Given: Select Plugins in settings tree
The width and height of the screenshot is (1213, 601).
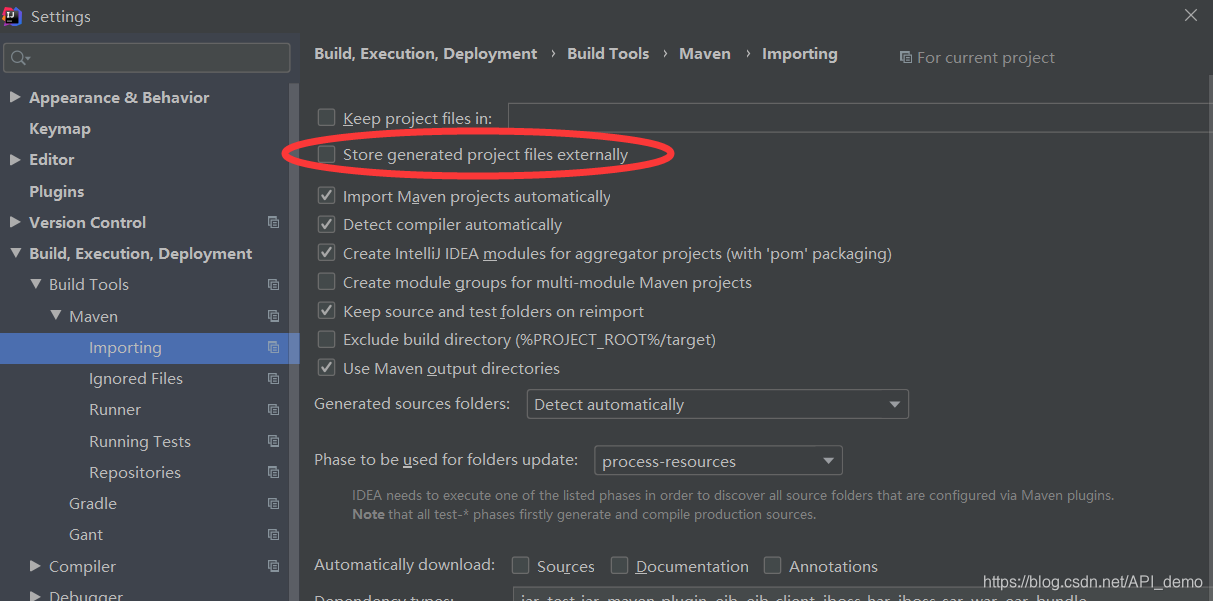Looking at the screenshot, I should point(57,191).
